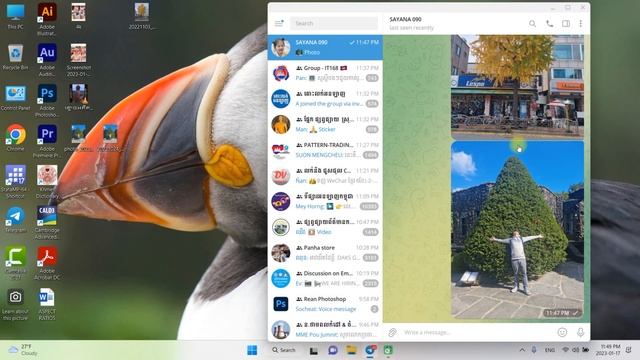Screen dimensions: 640x360
Task: Open the chat saying joined the group via invite
Action: [x=325, y=99]
